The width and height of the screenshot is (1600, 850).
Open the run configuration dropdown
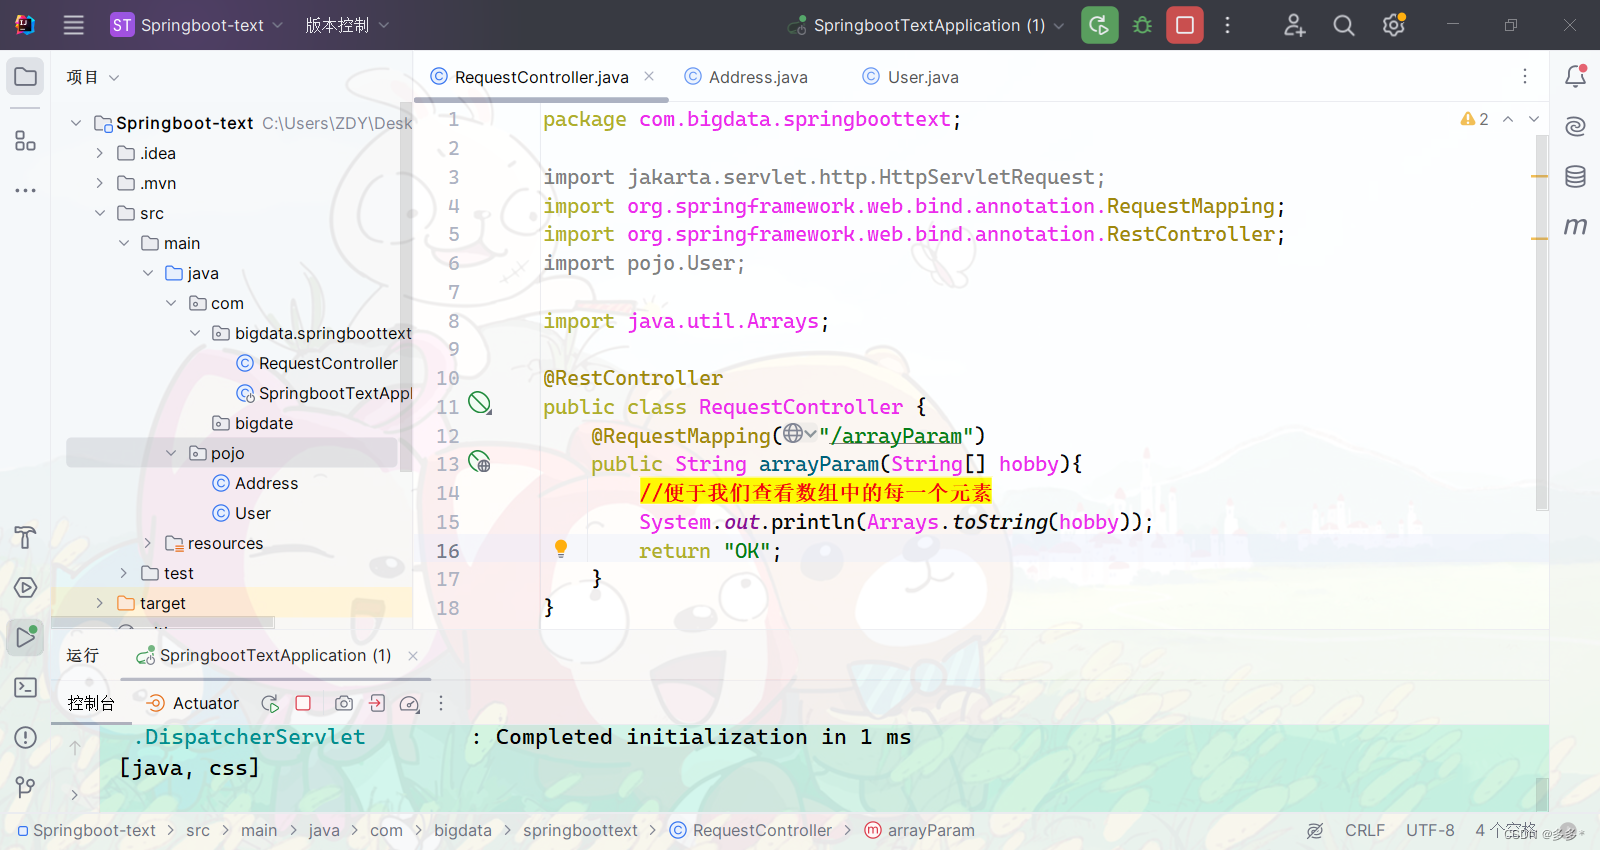pyautogui.click(x=926, y=25)
